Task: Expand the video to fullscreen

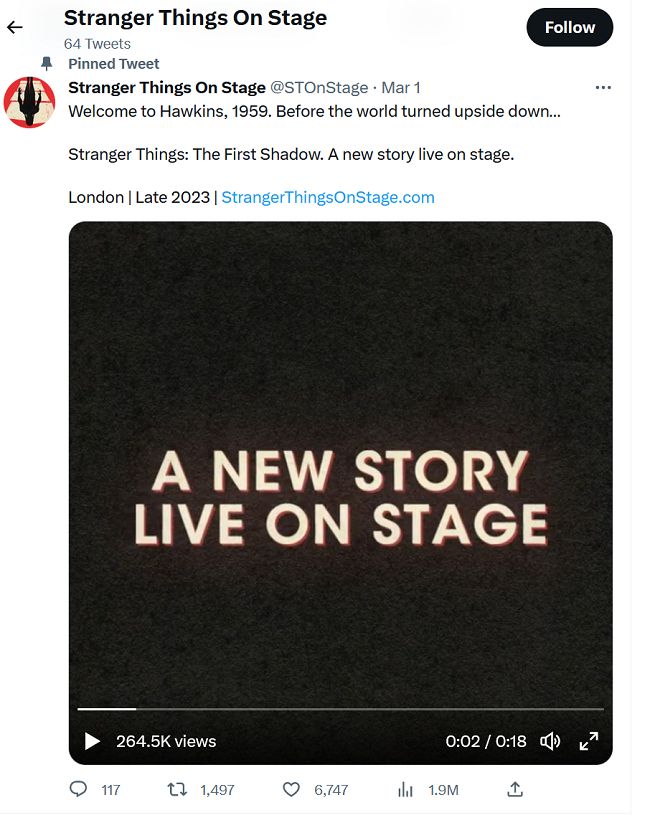Action: point(589,741)
